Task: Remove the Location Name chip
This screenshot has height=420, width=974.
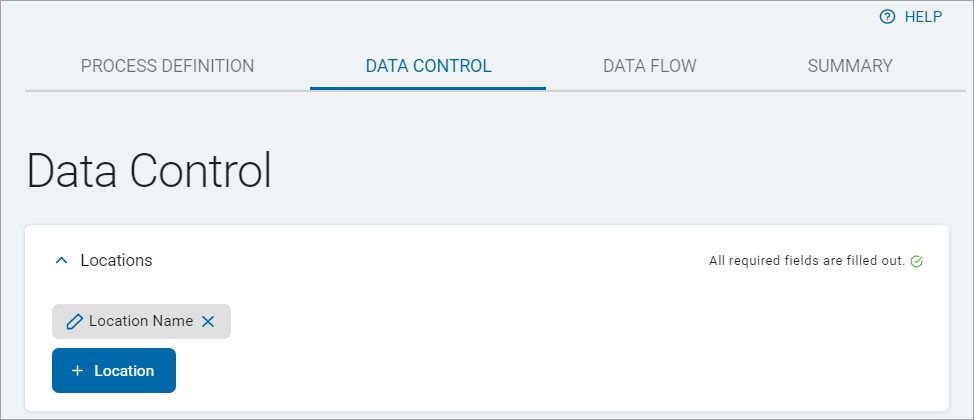Action: coord(208,322)
